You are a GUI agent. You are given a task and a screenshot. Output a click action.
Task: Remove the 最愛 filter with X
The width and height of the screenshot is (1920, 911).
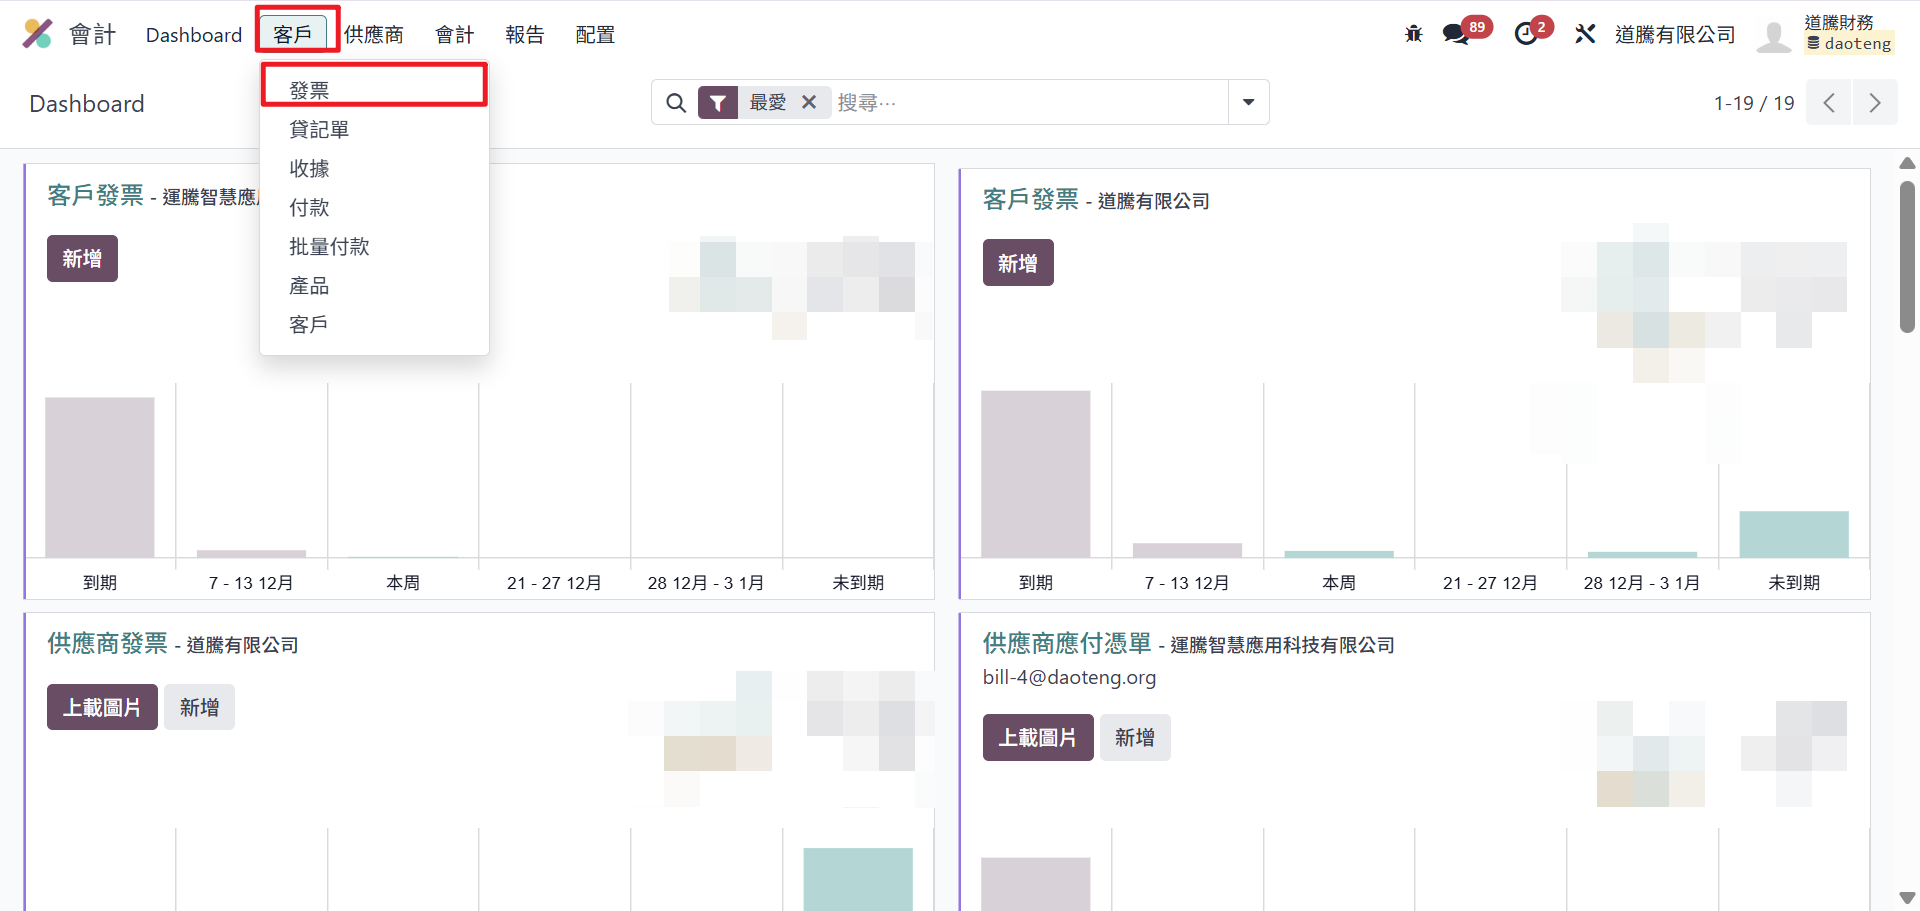(x=809, y=102)
